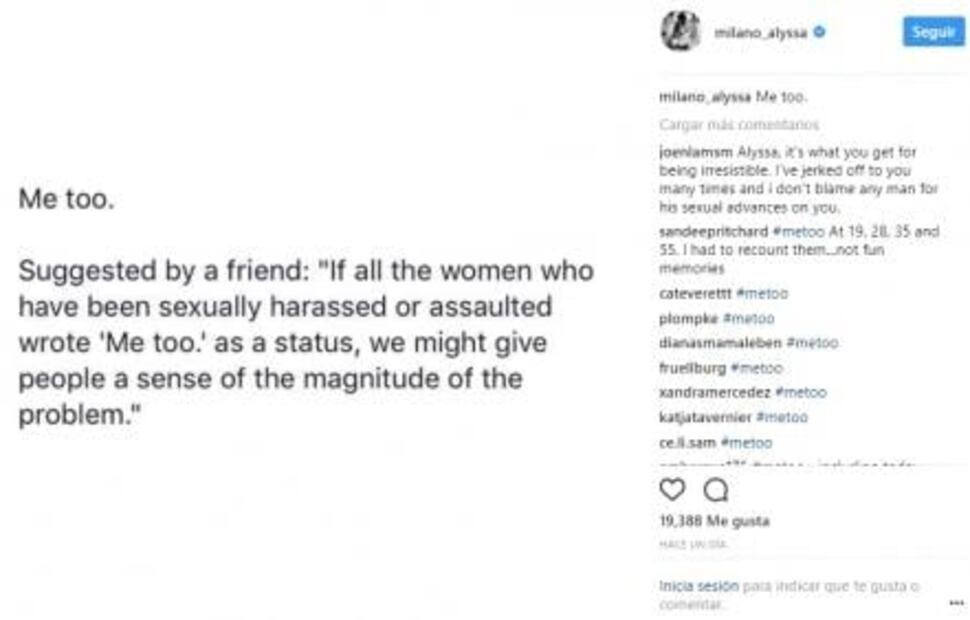
Task: Open the three-dot more options menu
Action: click(x=955, y=603)
